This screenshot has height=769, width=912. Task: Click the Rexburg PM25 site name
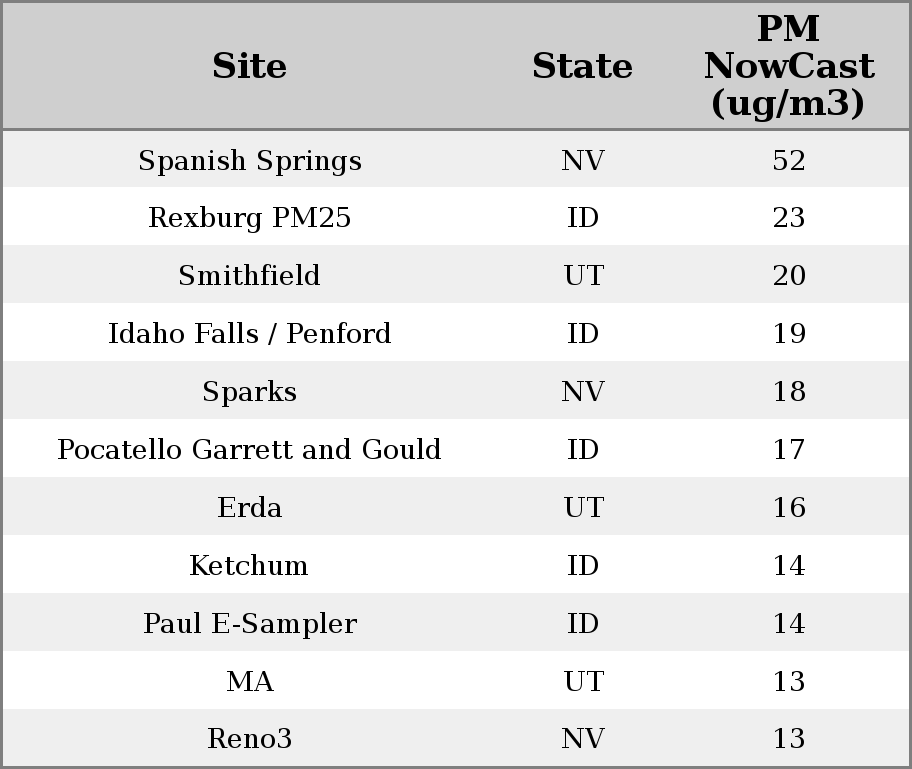coord(249,218)
